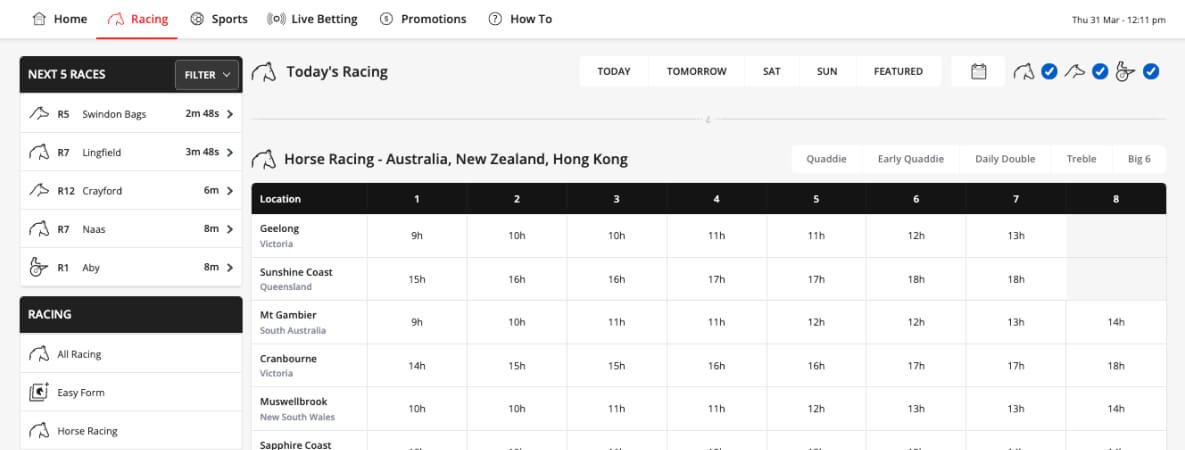The width and height of the screenshot is (1185, 450).
Task: Click greyhound icon for Crayford race
Action: pos(39,191)
